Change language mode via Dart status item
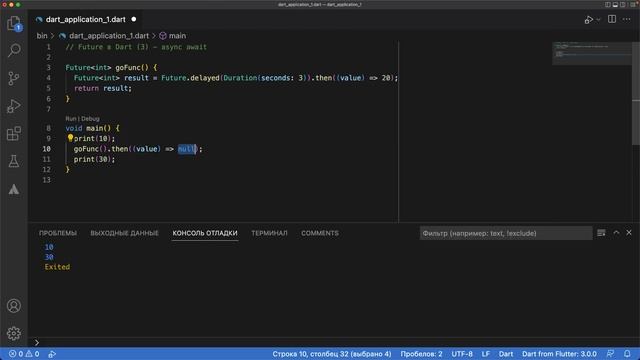The height and width of the screenshot is (360, 640). click(506, 354)
